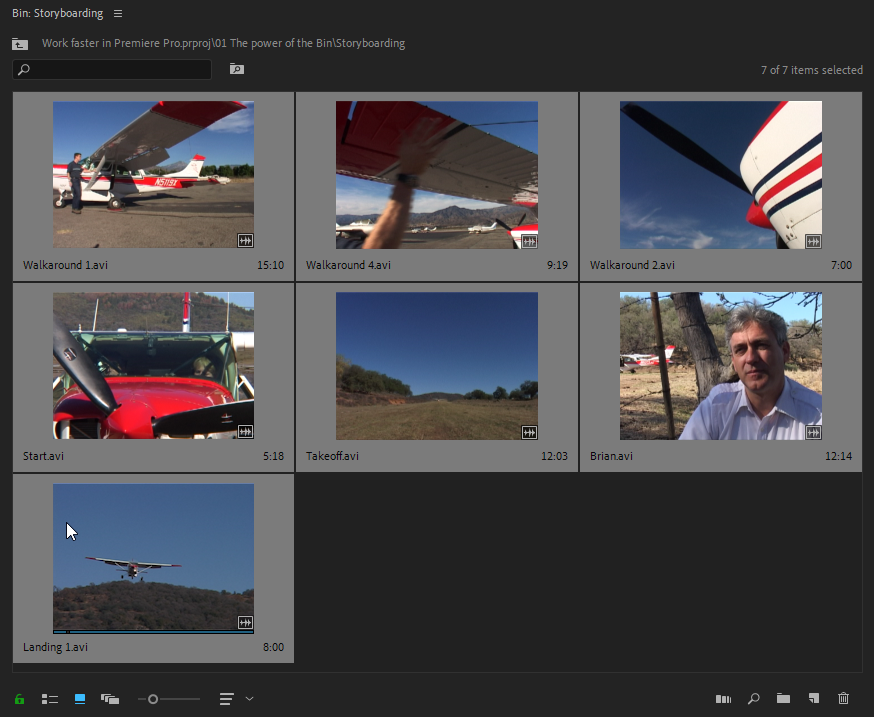
Task: Click inside the search field
Action: tap(110, 69)
